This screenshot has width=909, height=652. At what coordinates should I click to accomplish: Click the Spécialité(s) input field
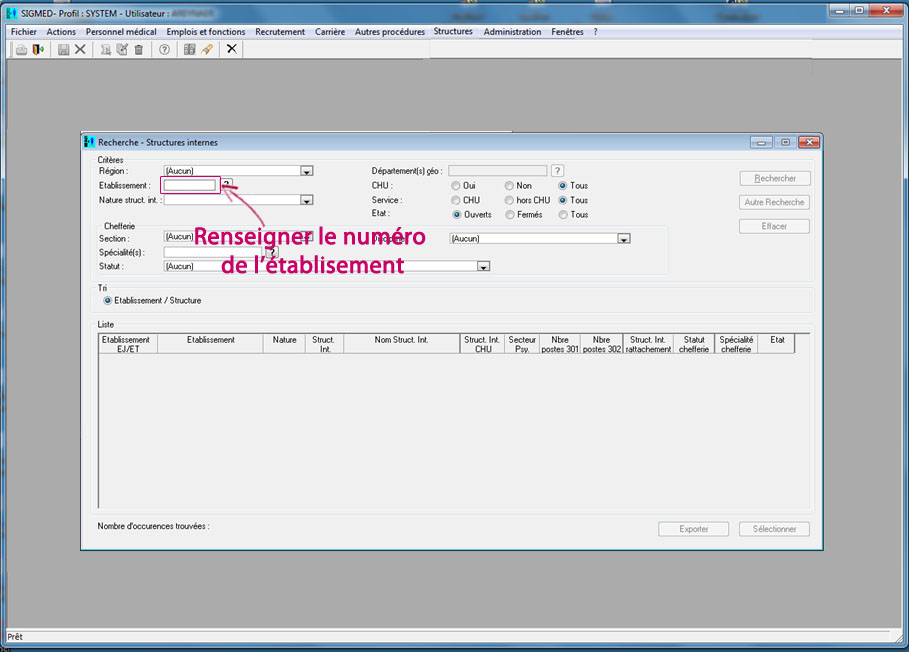(x=214, y=252)
